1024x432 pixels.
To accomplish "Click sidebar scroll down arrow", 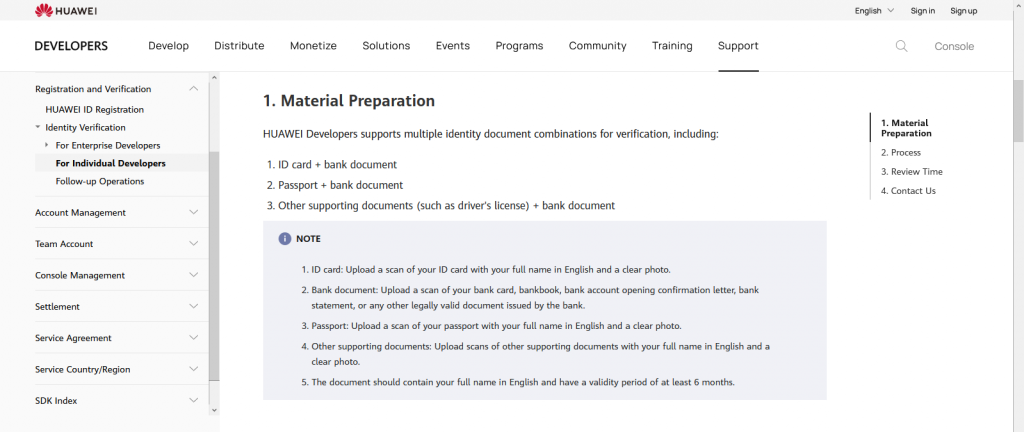I will coord(214,410).
